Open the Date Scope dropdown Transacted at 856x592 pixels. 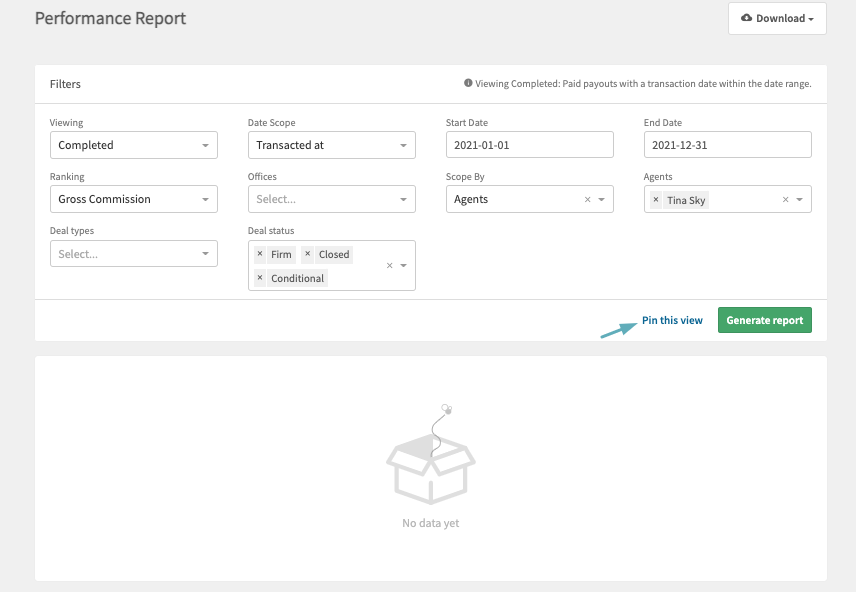click(x=331, y=145)
